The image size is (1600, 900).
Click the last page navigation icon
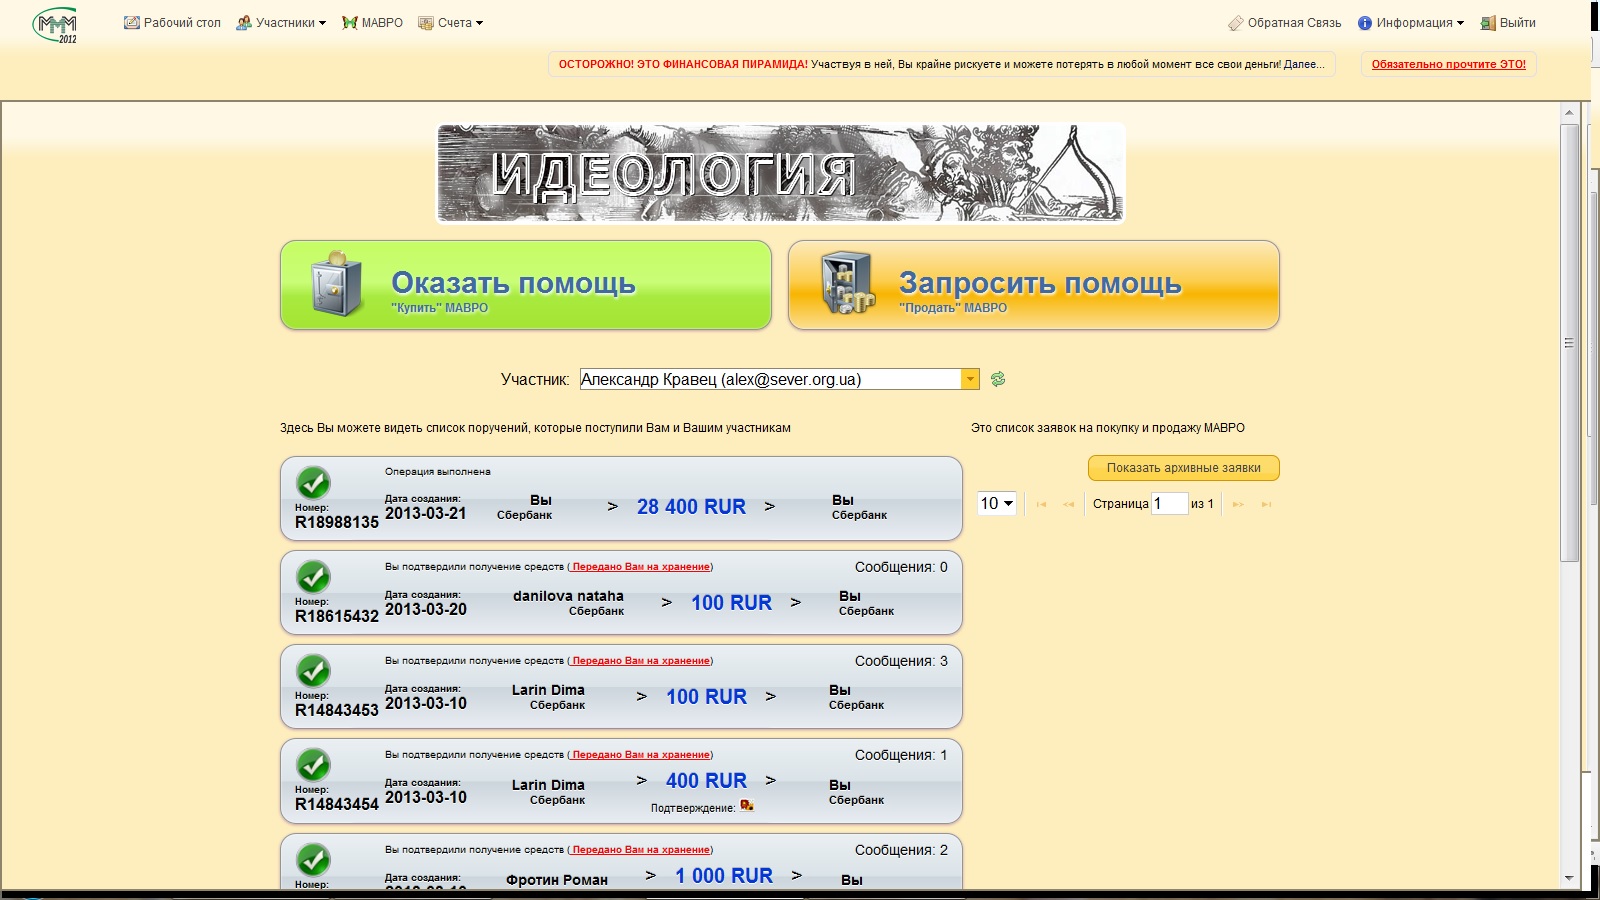(x=1266, y=504)
